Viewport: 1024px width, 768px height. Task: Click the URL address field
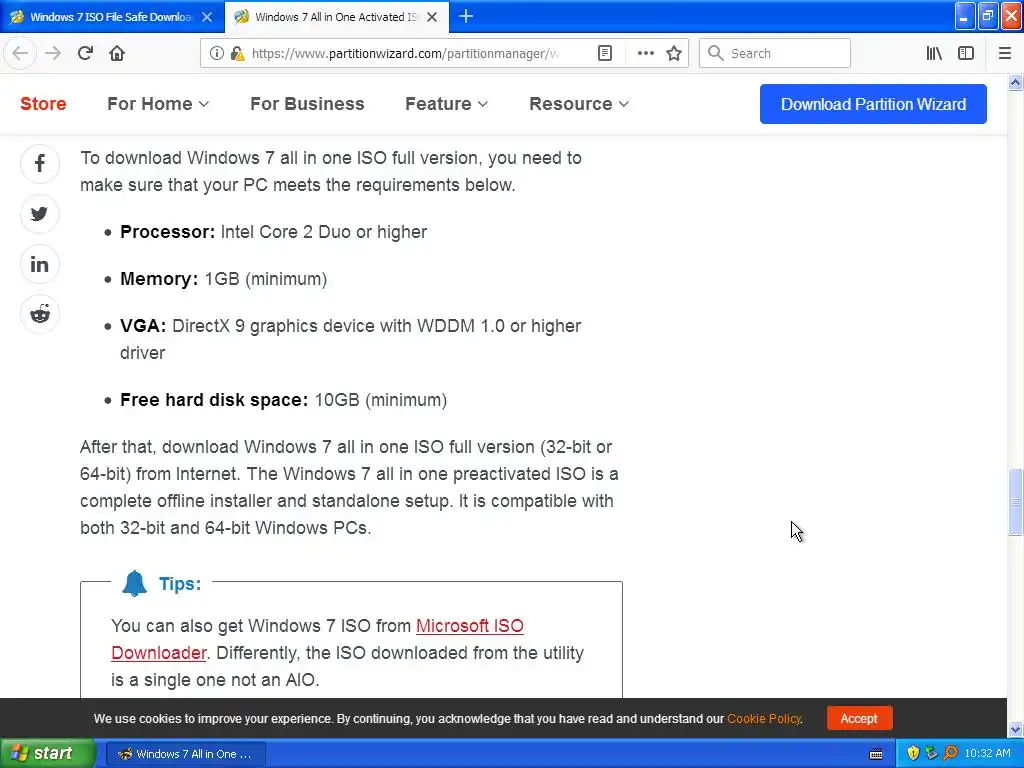click(405, 53)
